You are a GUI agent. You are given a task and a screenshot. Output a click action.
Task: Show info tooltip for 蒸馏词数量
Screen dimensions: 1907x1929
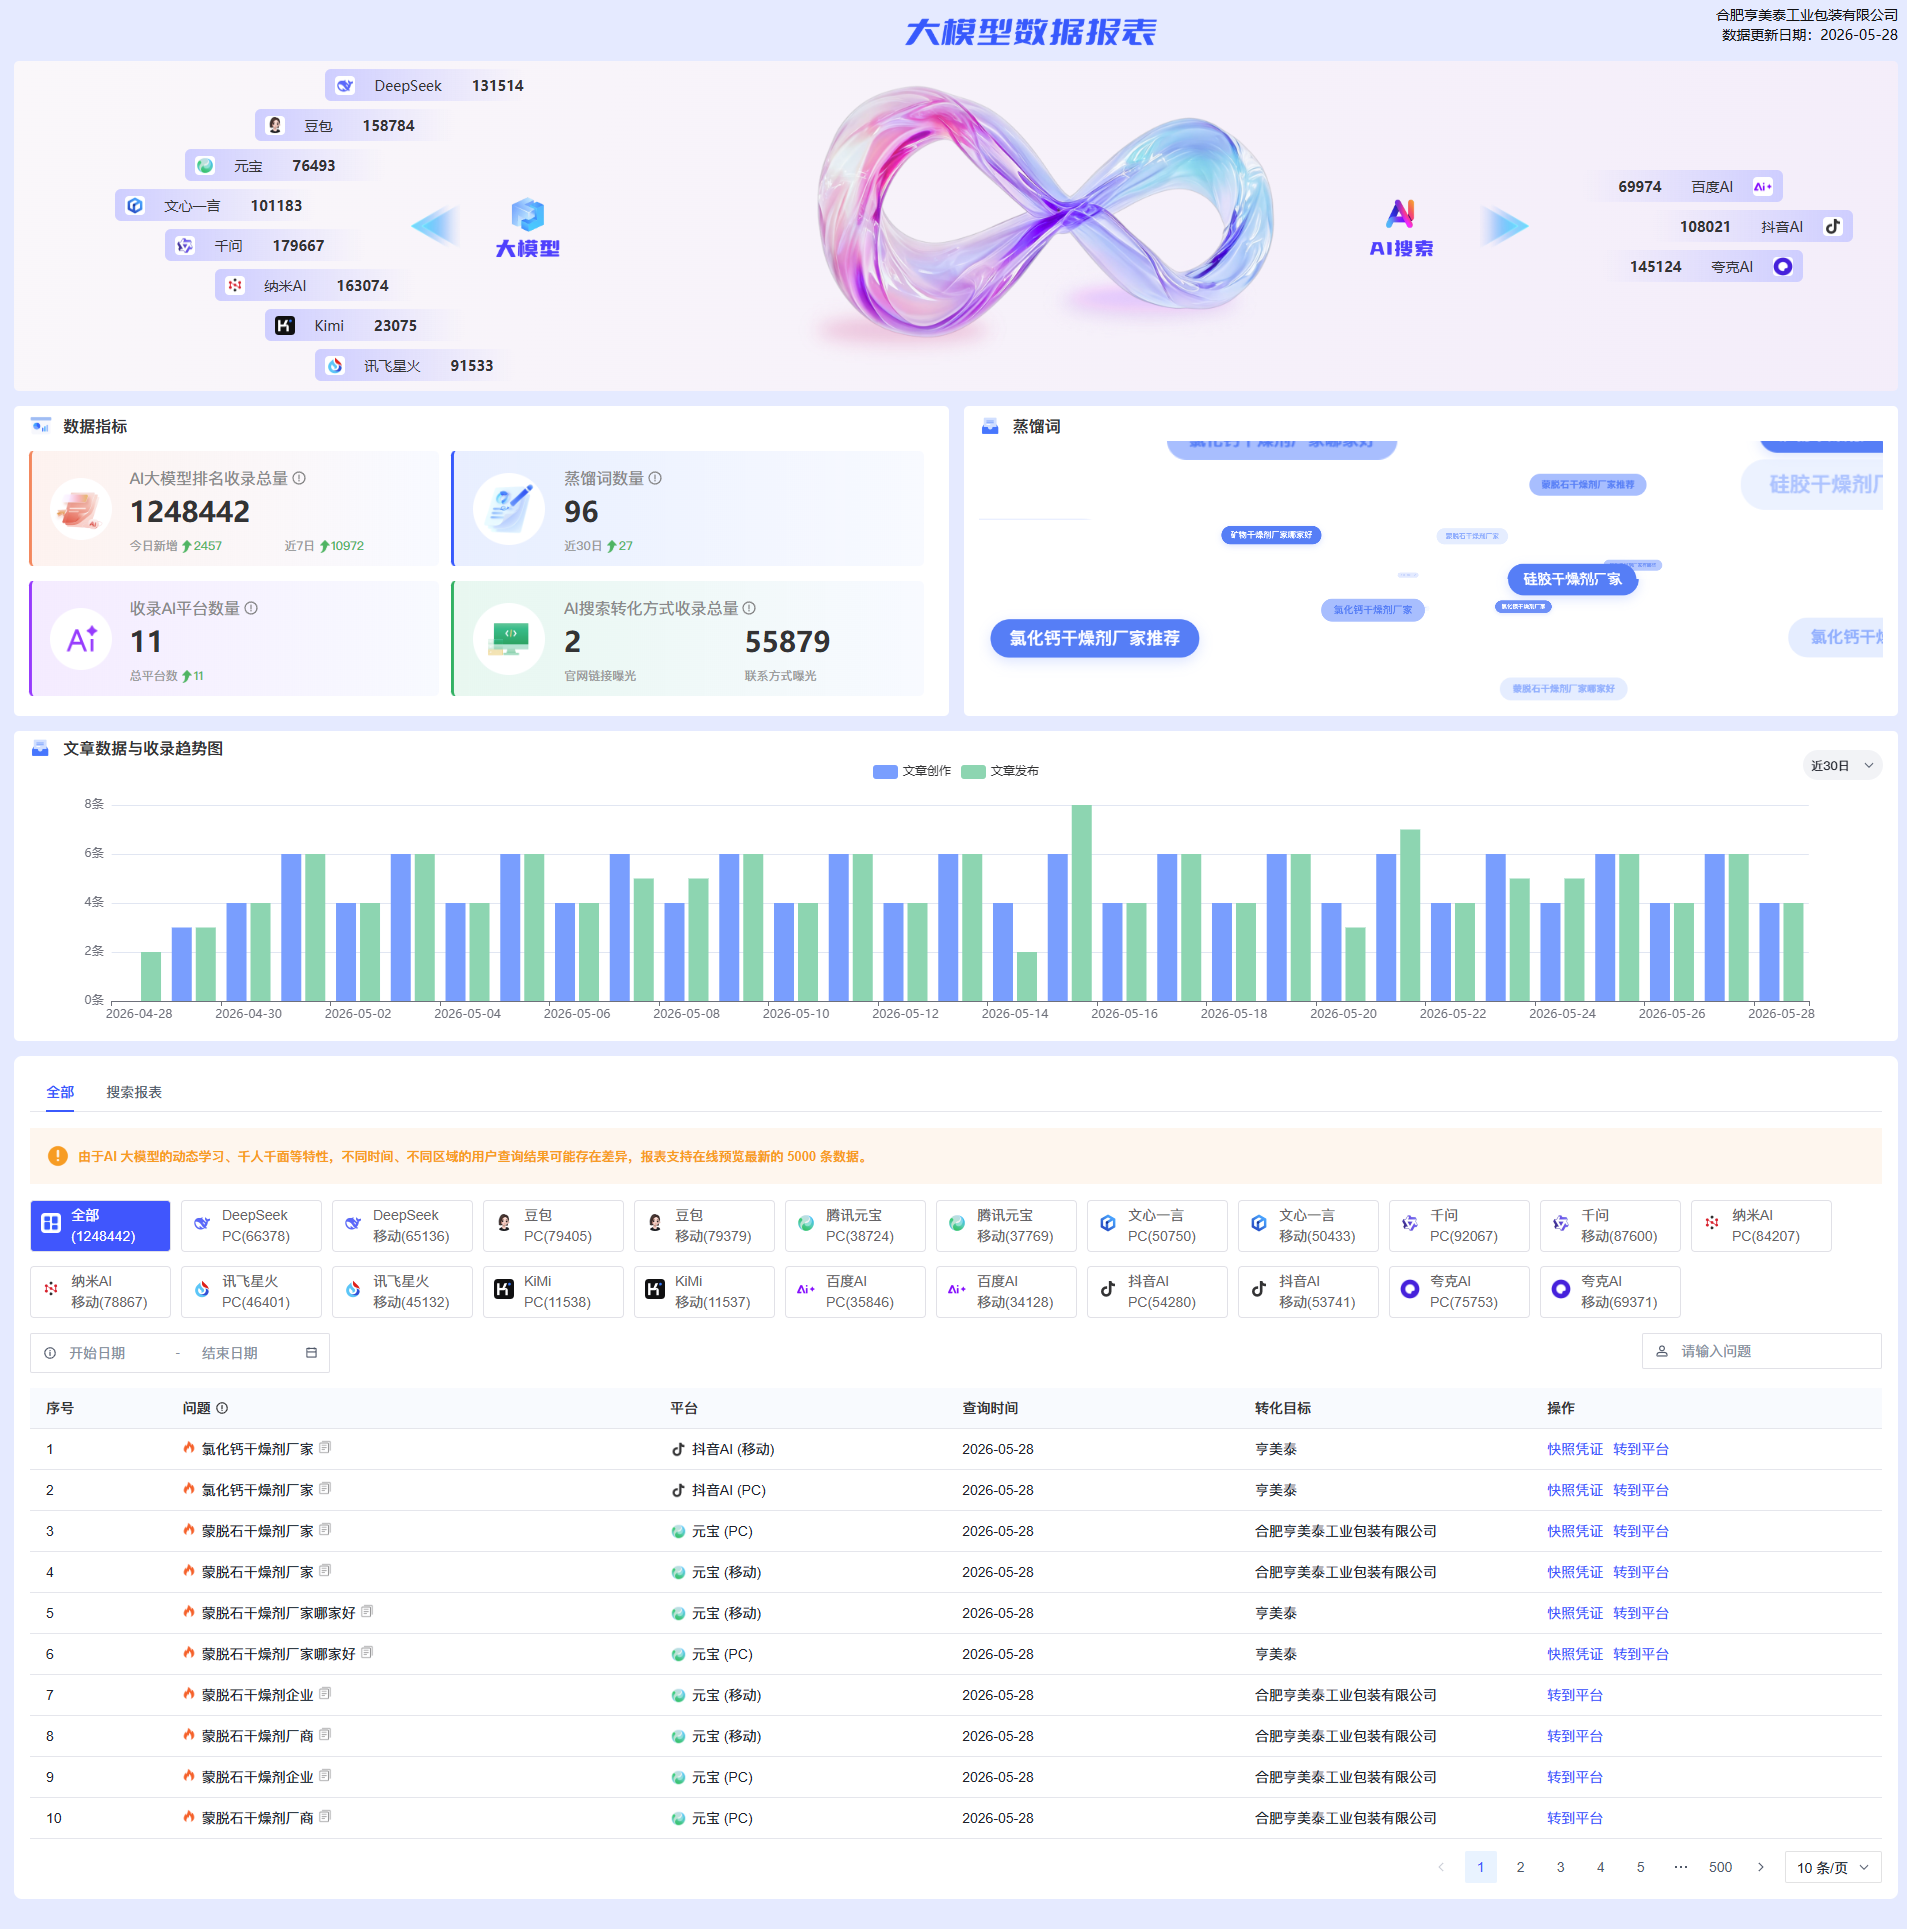coord(655,479)
